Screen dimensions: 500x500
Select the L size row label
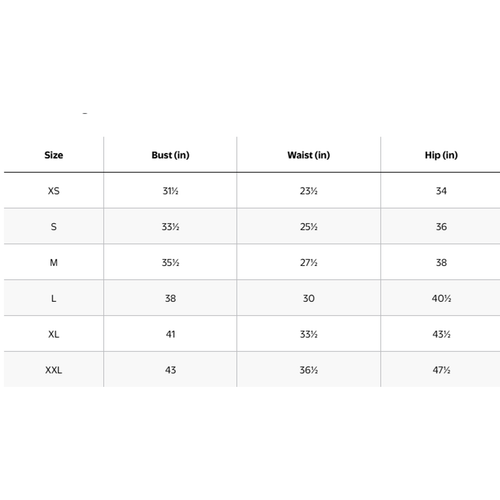[54, 298]
